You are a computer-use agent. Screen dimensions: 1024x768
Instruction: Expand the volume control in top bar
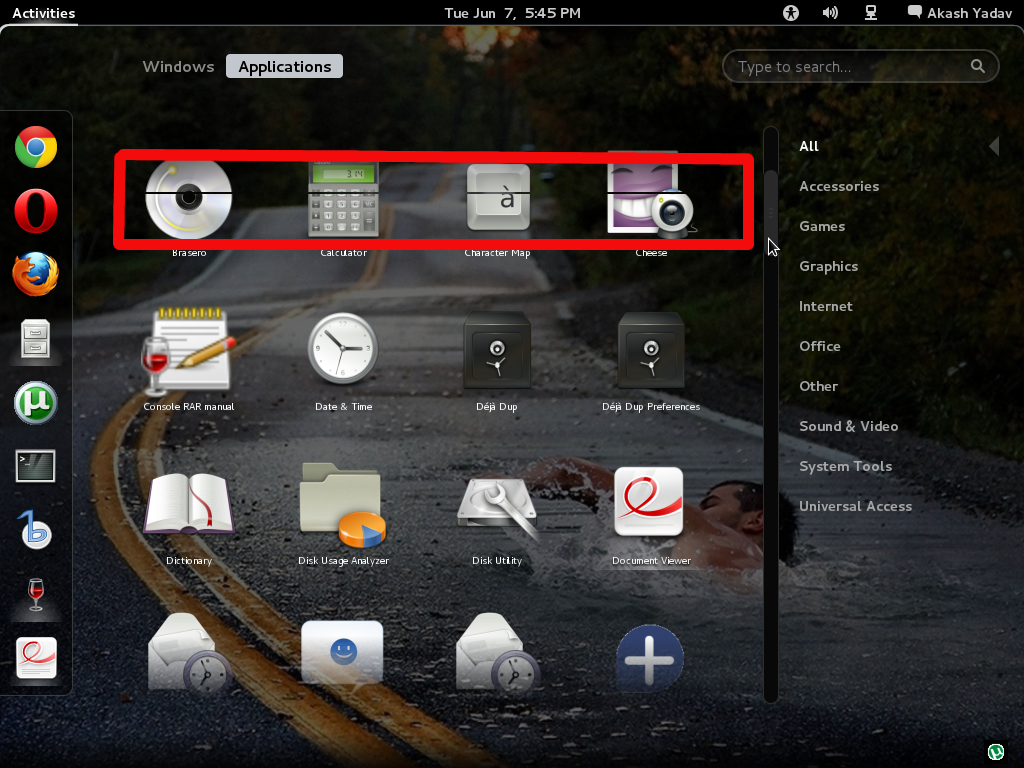coord(830,13)
